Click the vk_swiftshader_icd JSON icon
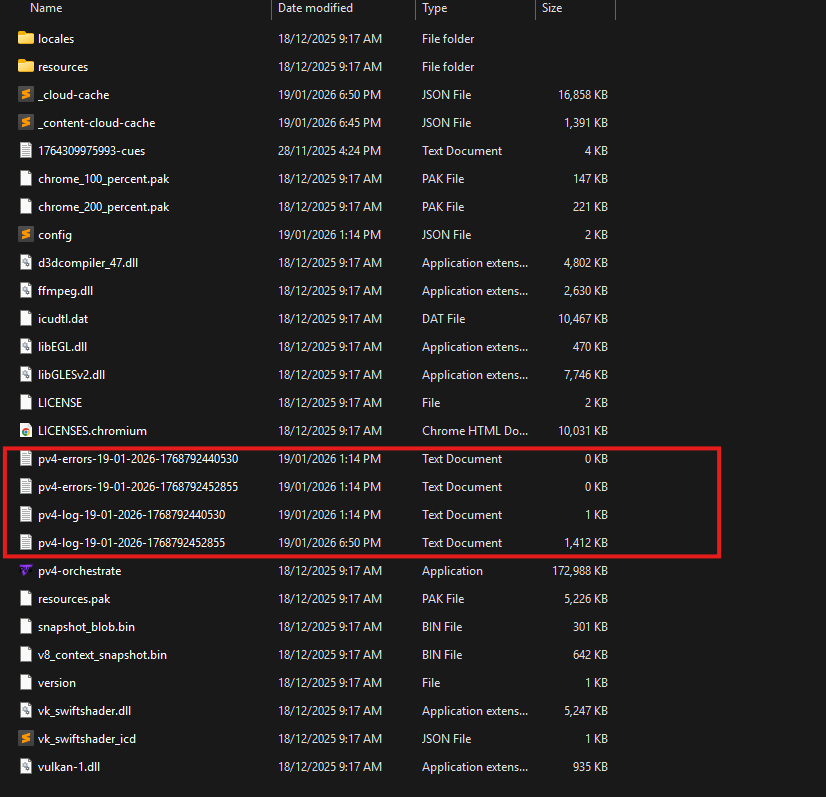826x797 pixels. (26, 738)
